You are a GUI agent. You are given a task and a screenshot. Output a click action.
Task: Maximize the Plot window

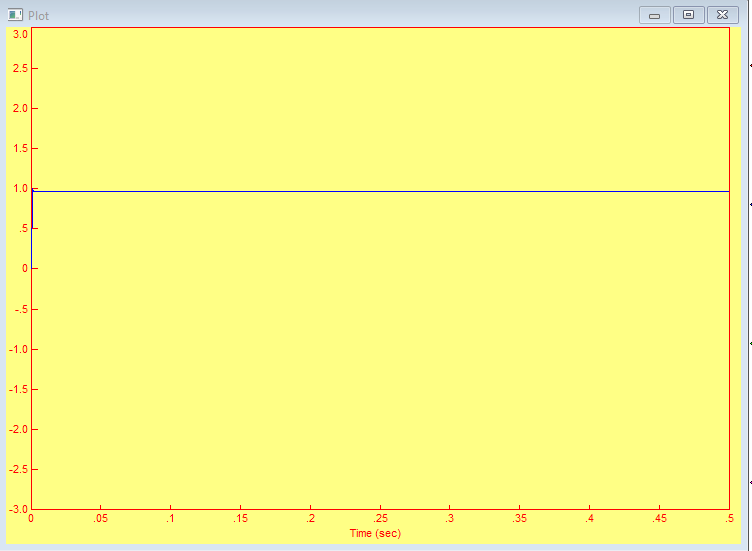tap(688, 15)
